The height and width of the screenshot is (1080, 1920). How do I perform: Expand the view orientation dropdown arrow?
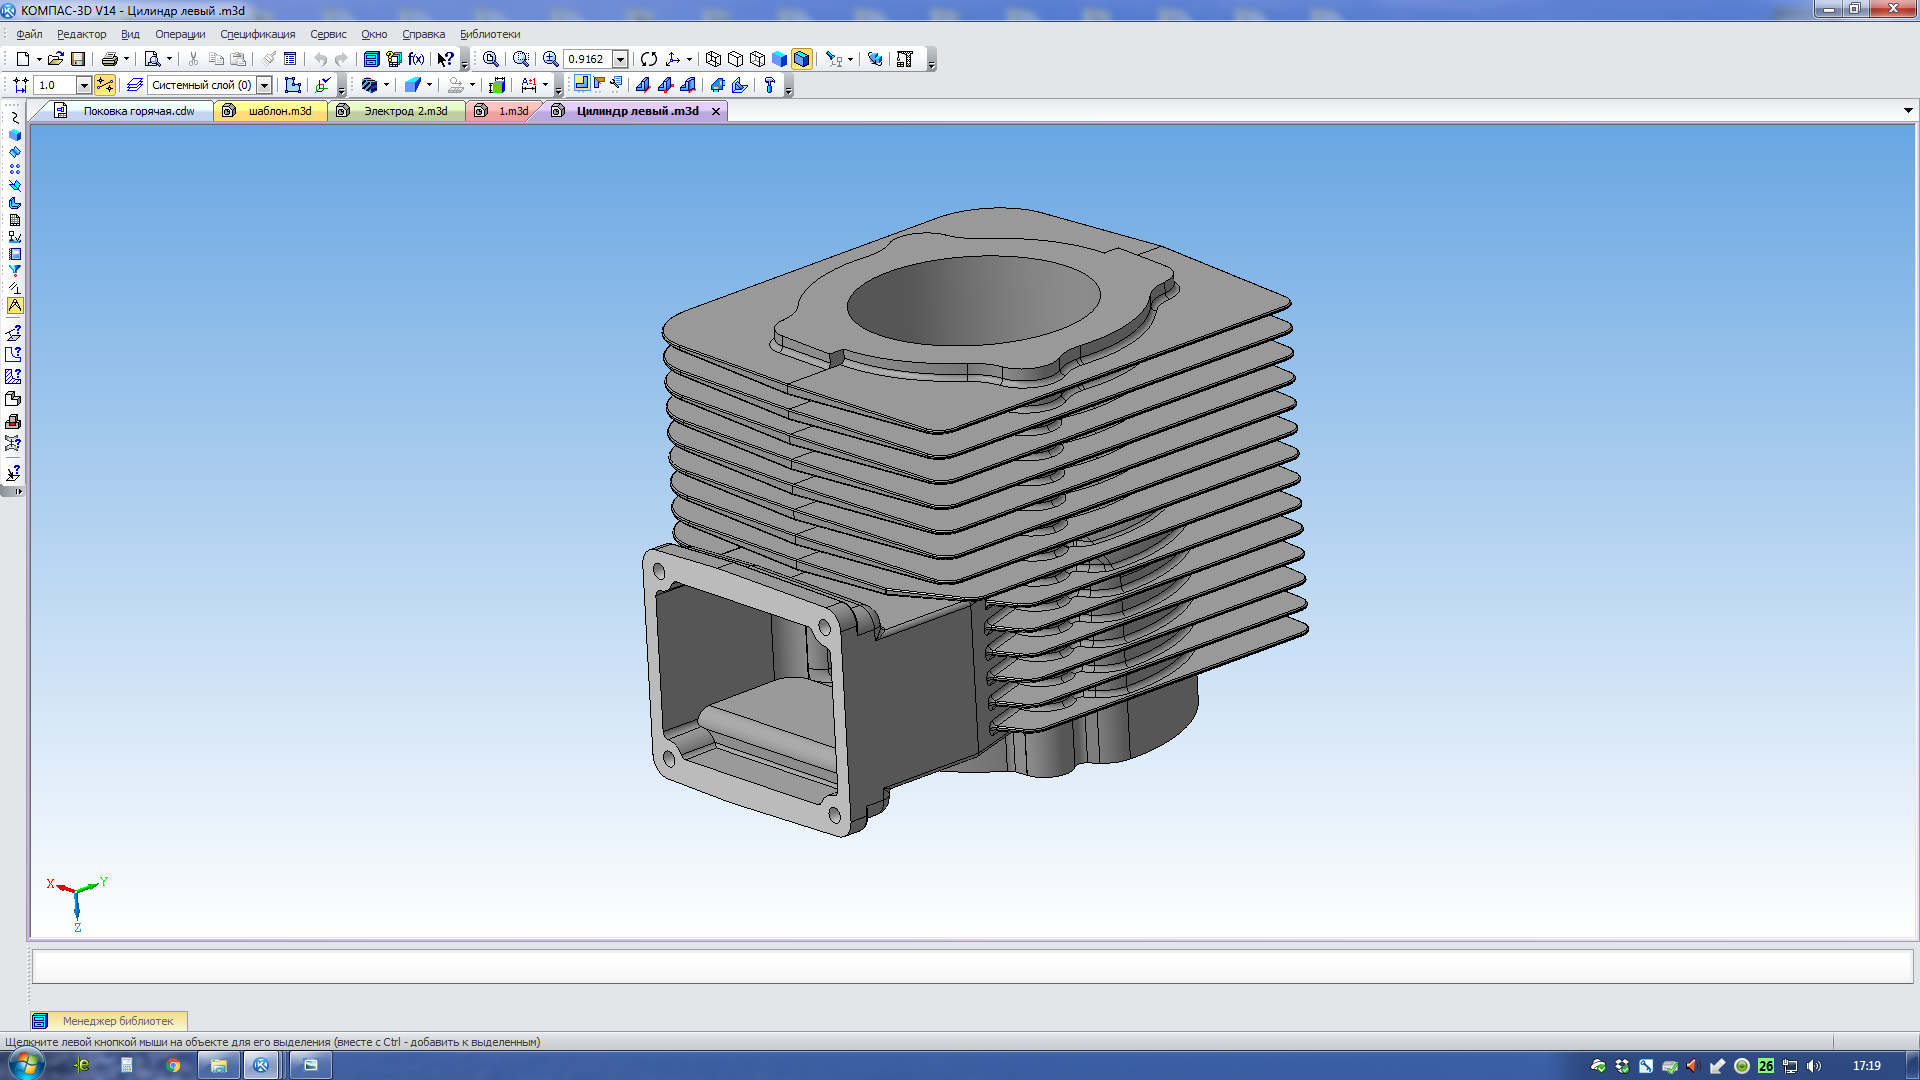click(689, 59)
